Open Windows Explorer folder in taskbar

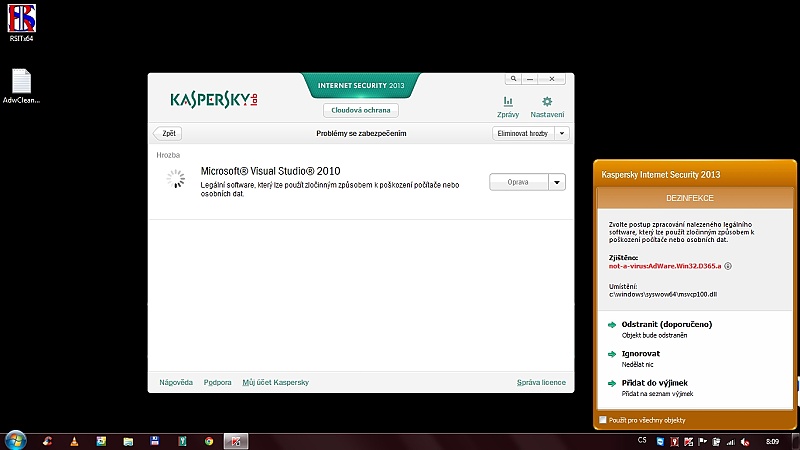click(x=128, y=441)
